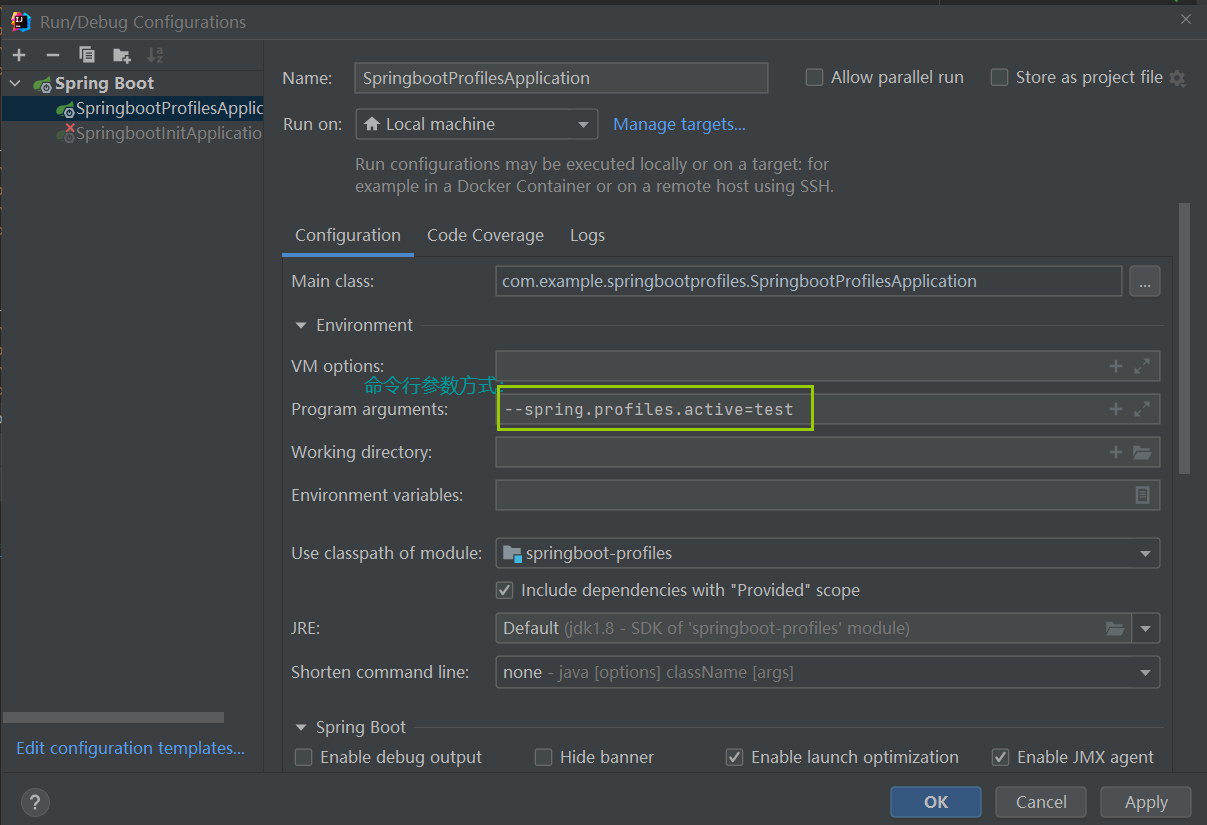Create a new configuration folder

coord(121,55)
